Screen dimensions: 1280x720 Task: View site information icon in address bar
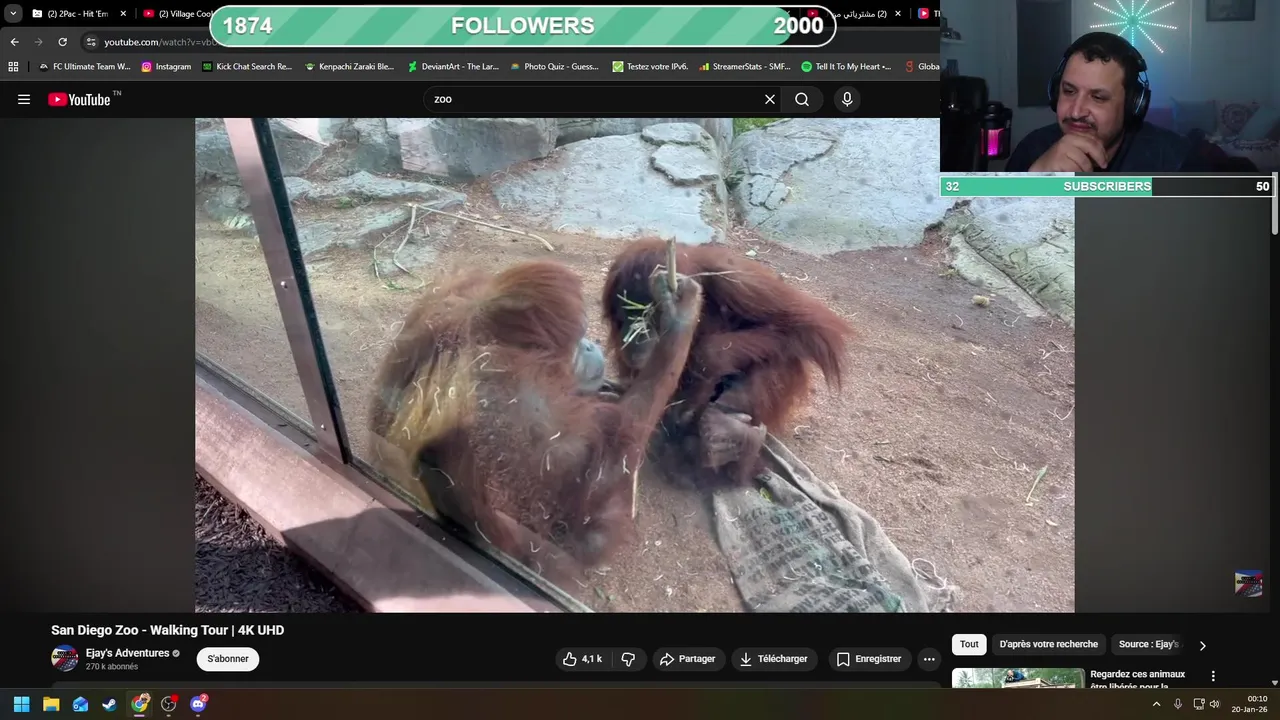[x=91, y=42]
